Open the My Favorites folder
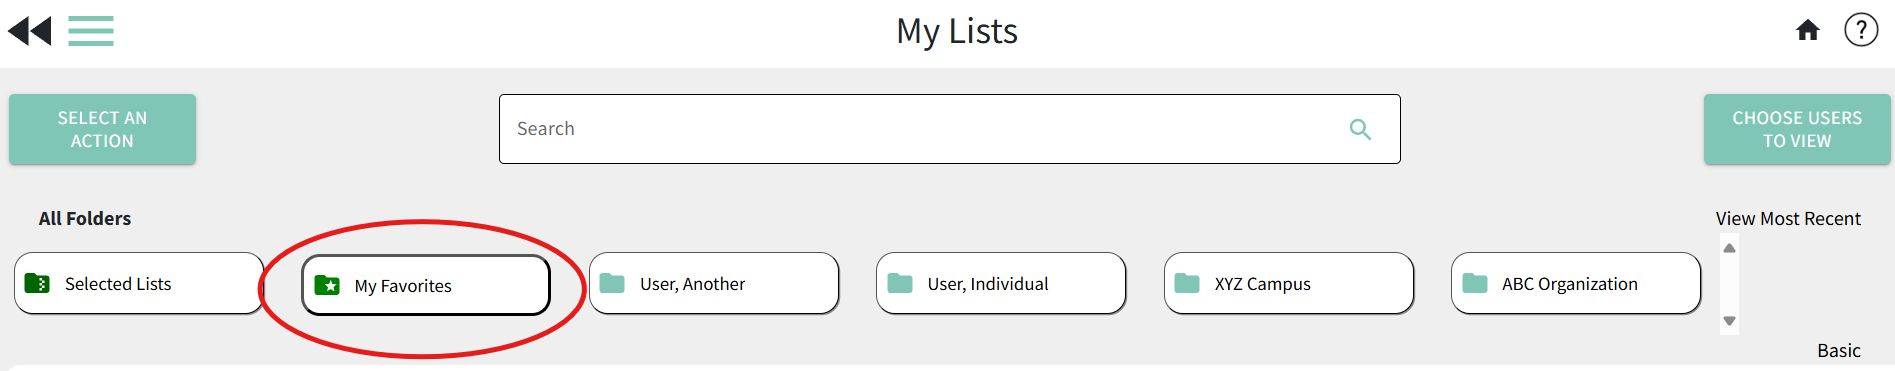1895x371 pixels. [x=426, y=285]
